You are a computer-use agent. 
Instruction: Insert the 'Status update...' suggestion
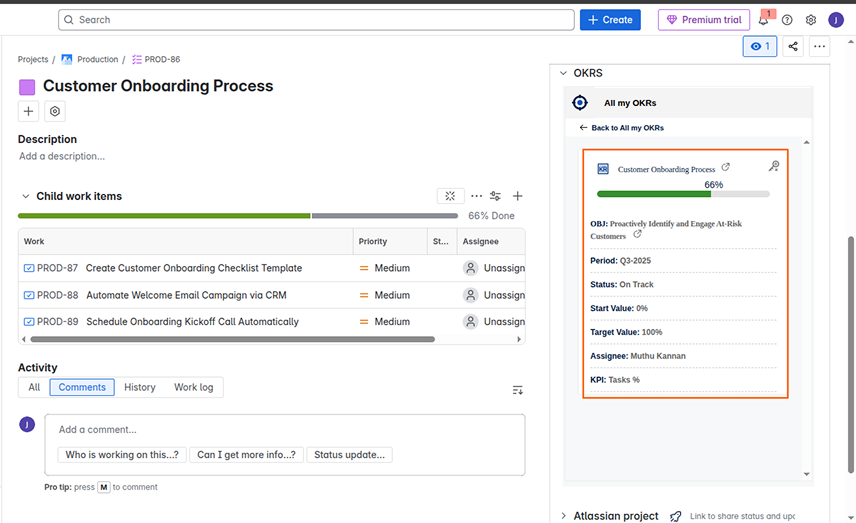pyautogui.click(x=349, y=455)
